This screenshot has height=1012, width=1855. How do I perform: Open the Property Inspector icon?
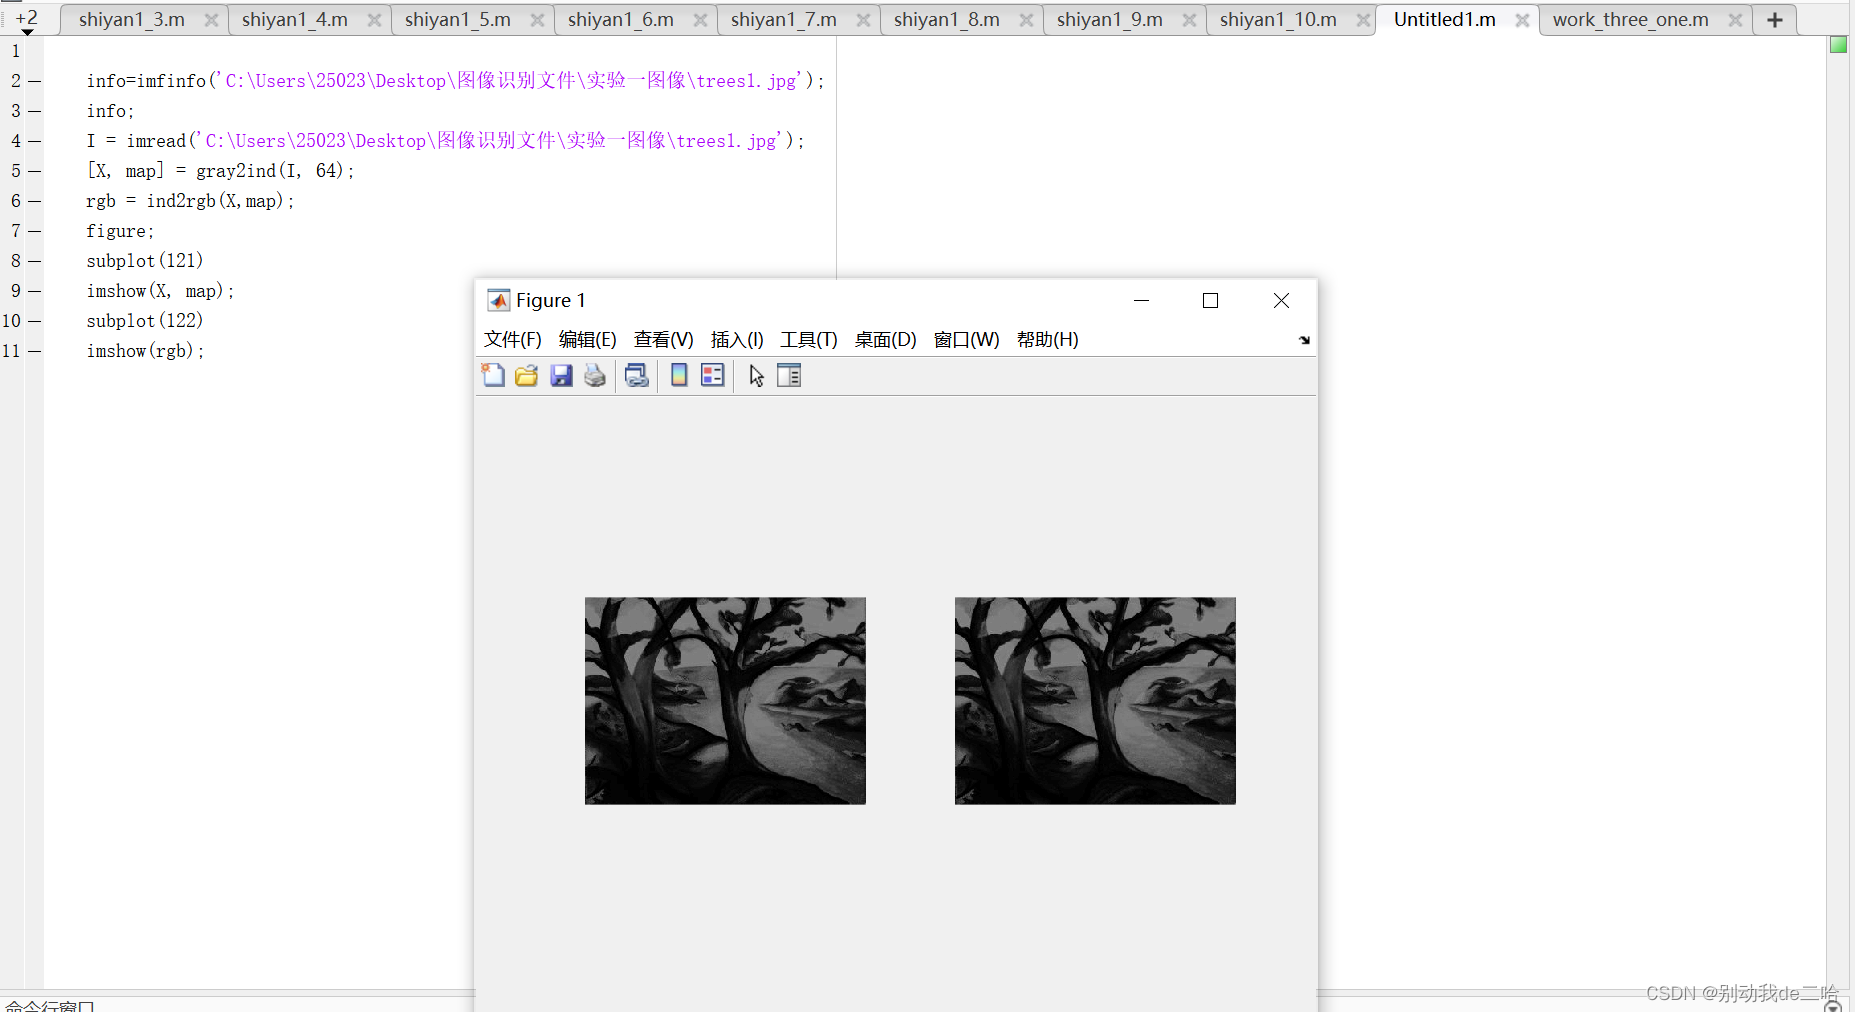tap(789, 375)
